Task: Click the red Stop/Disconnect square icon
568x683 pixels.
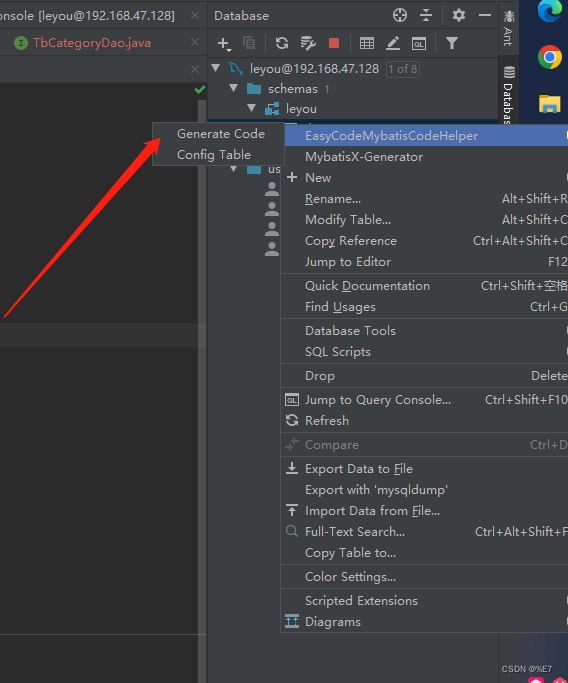Action: click(334, 43)
